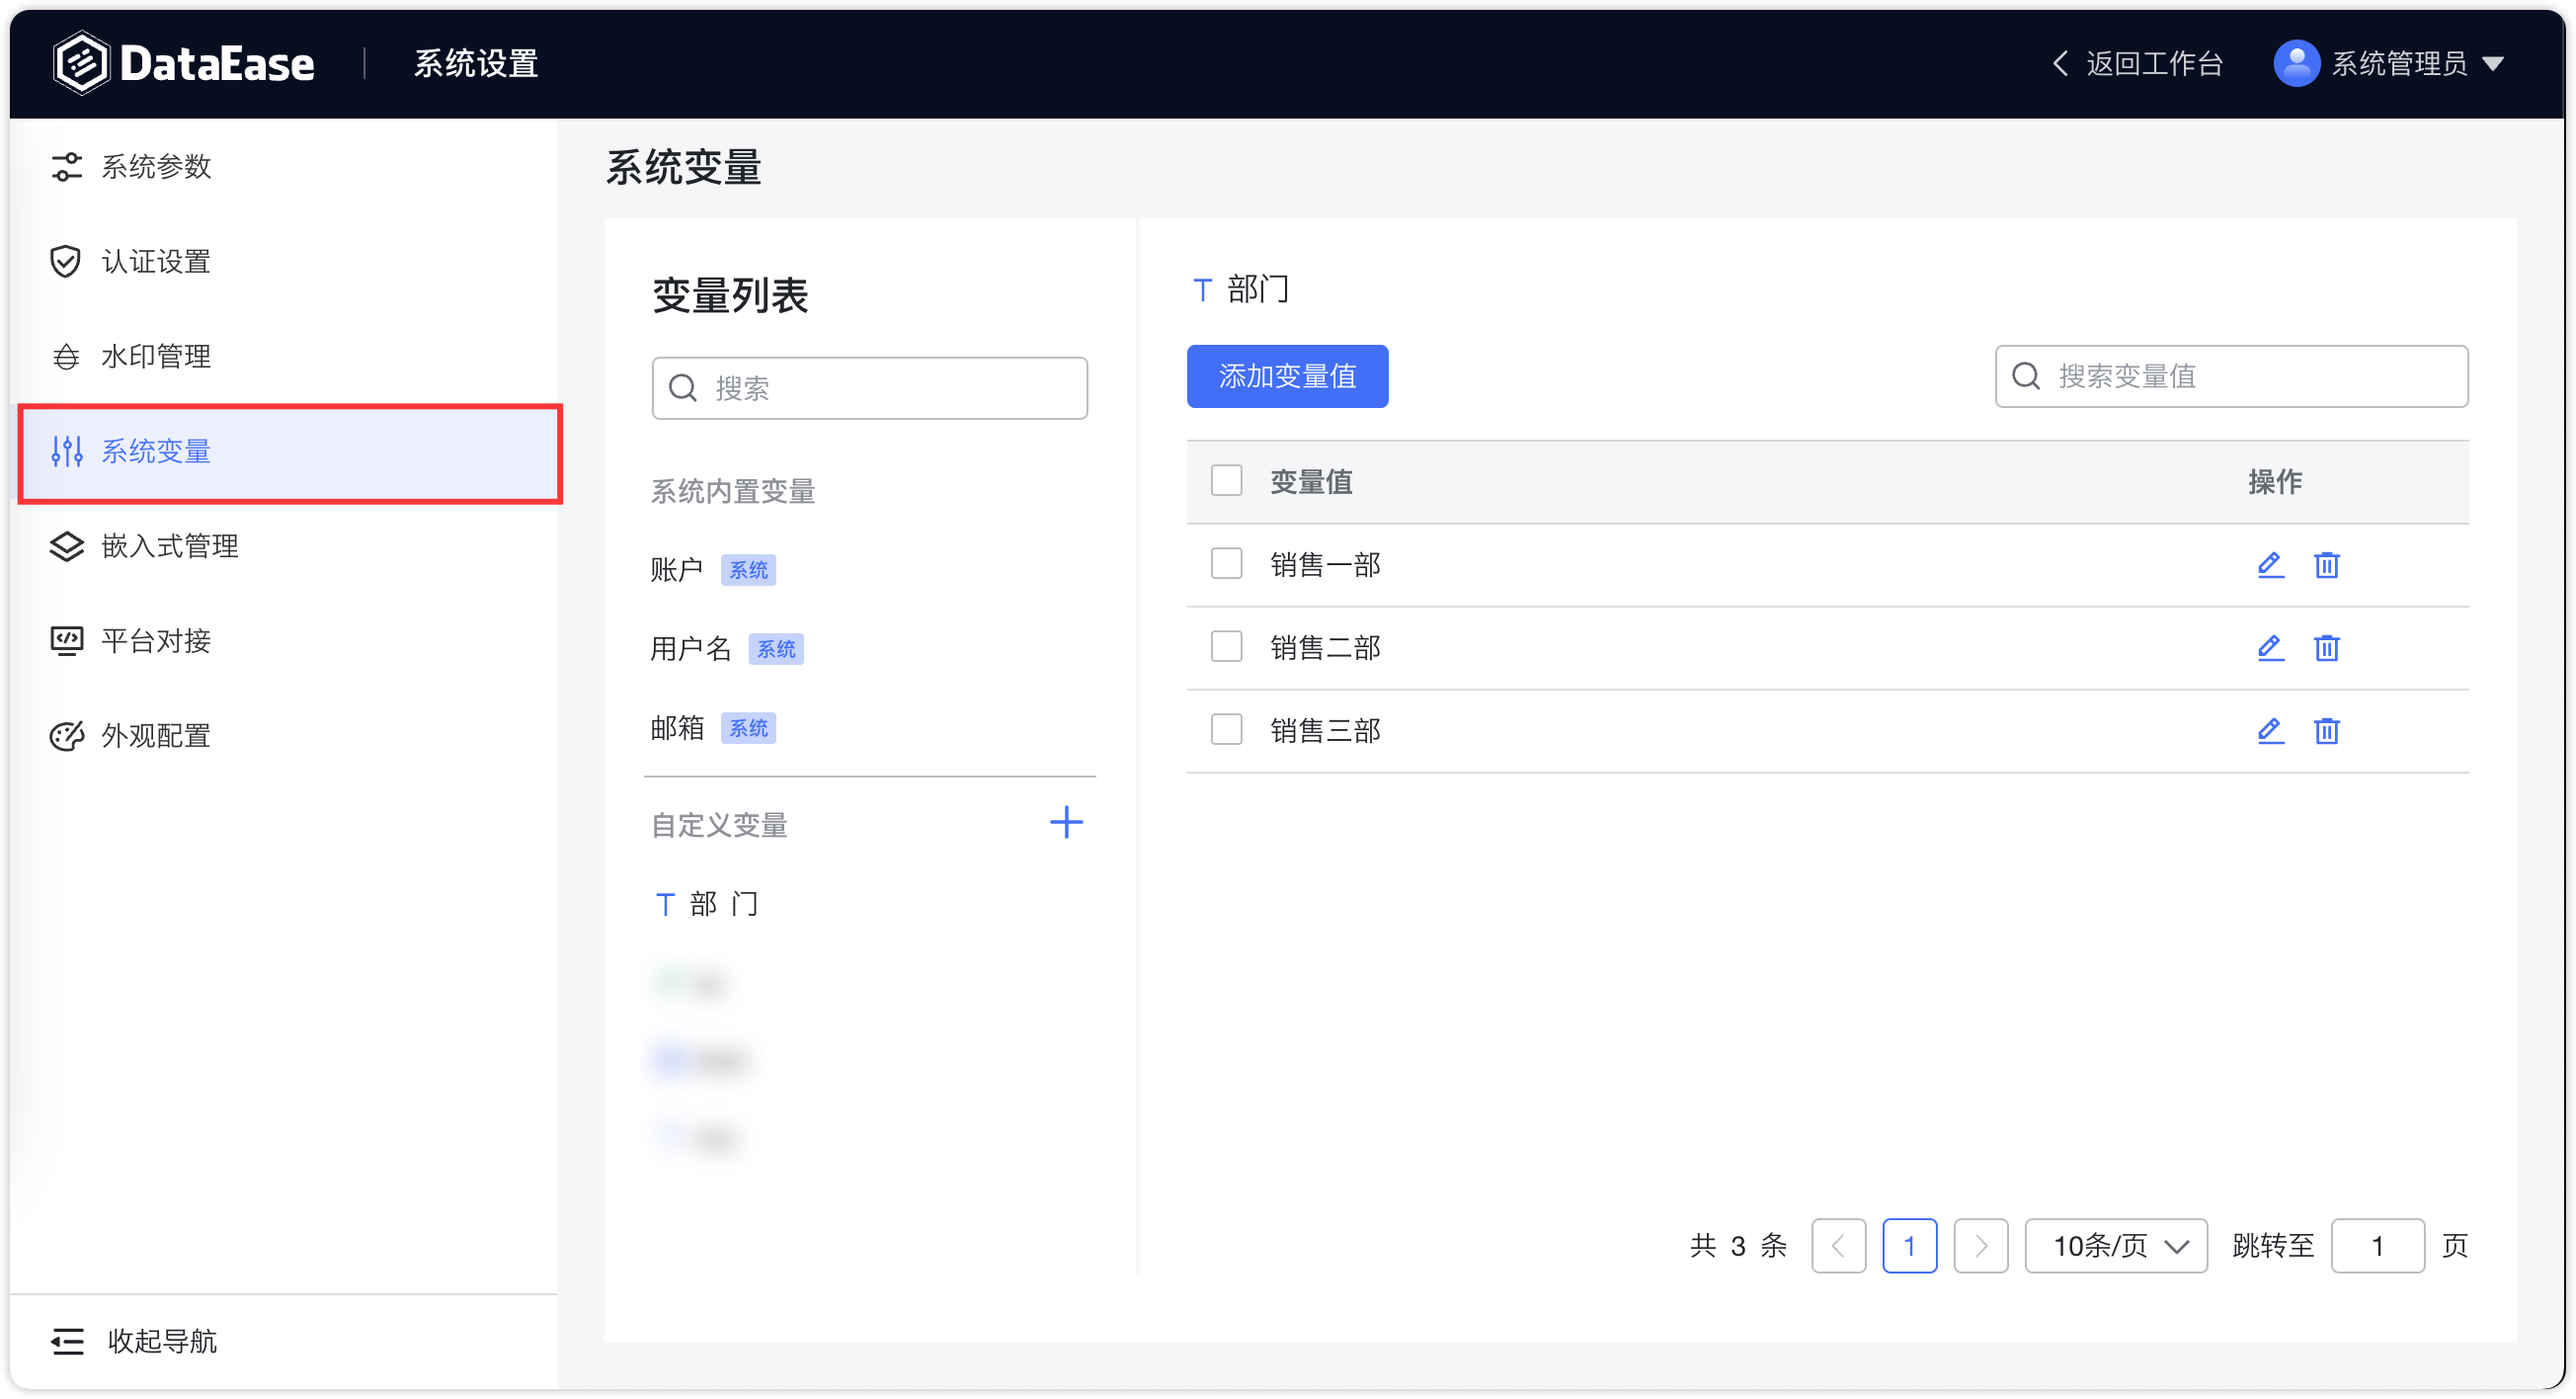
Task: Click the 外观配置 palette icon
Action: click(x=66, y=736)
